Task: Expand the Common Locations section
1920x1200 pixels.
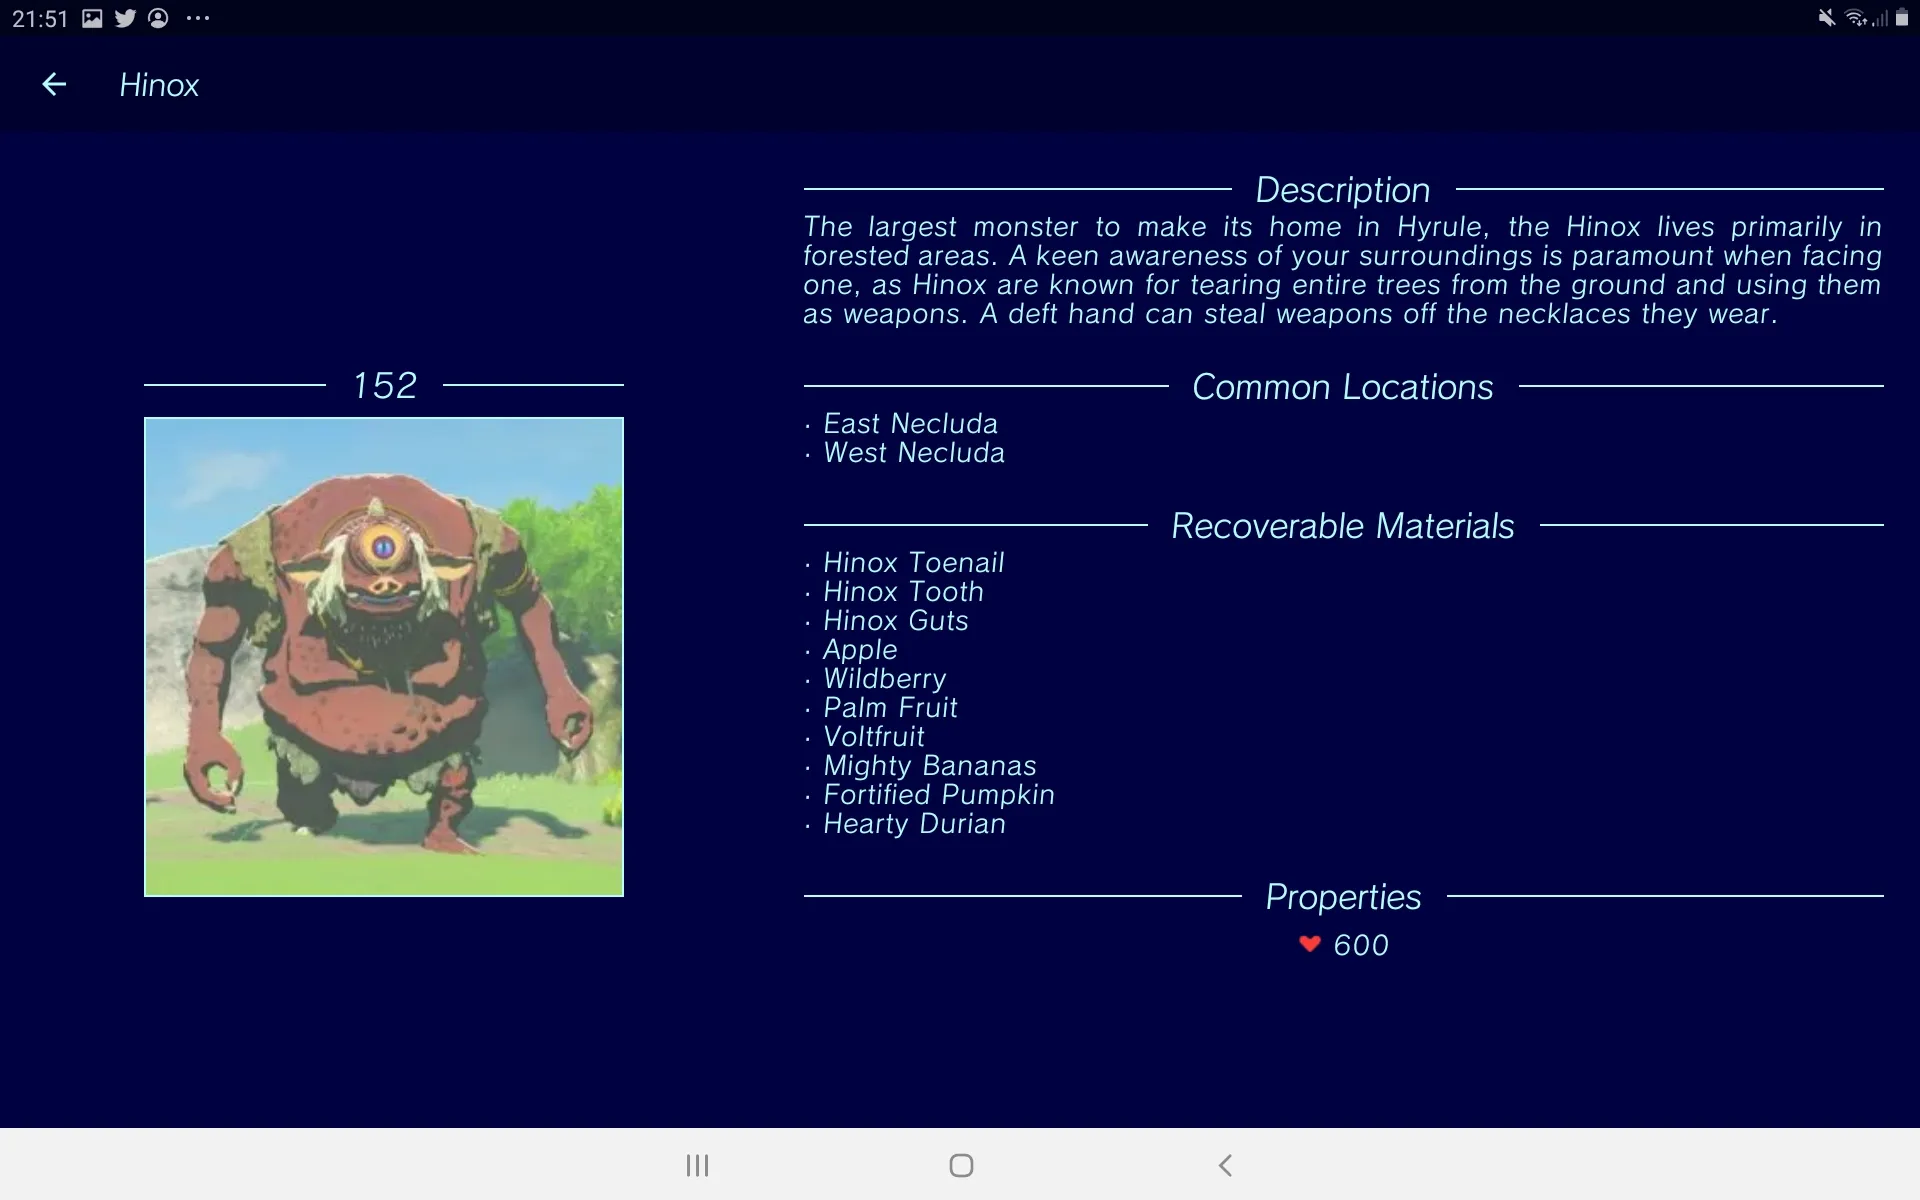Action: [x=1342, y=386]
